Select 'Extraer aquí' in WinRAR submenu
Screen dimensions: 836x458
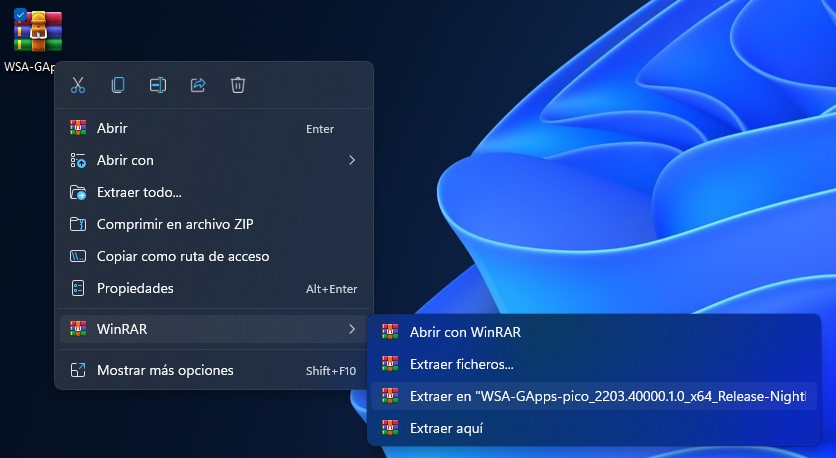(446, 428)
